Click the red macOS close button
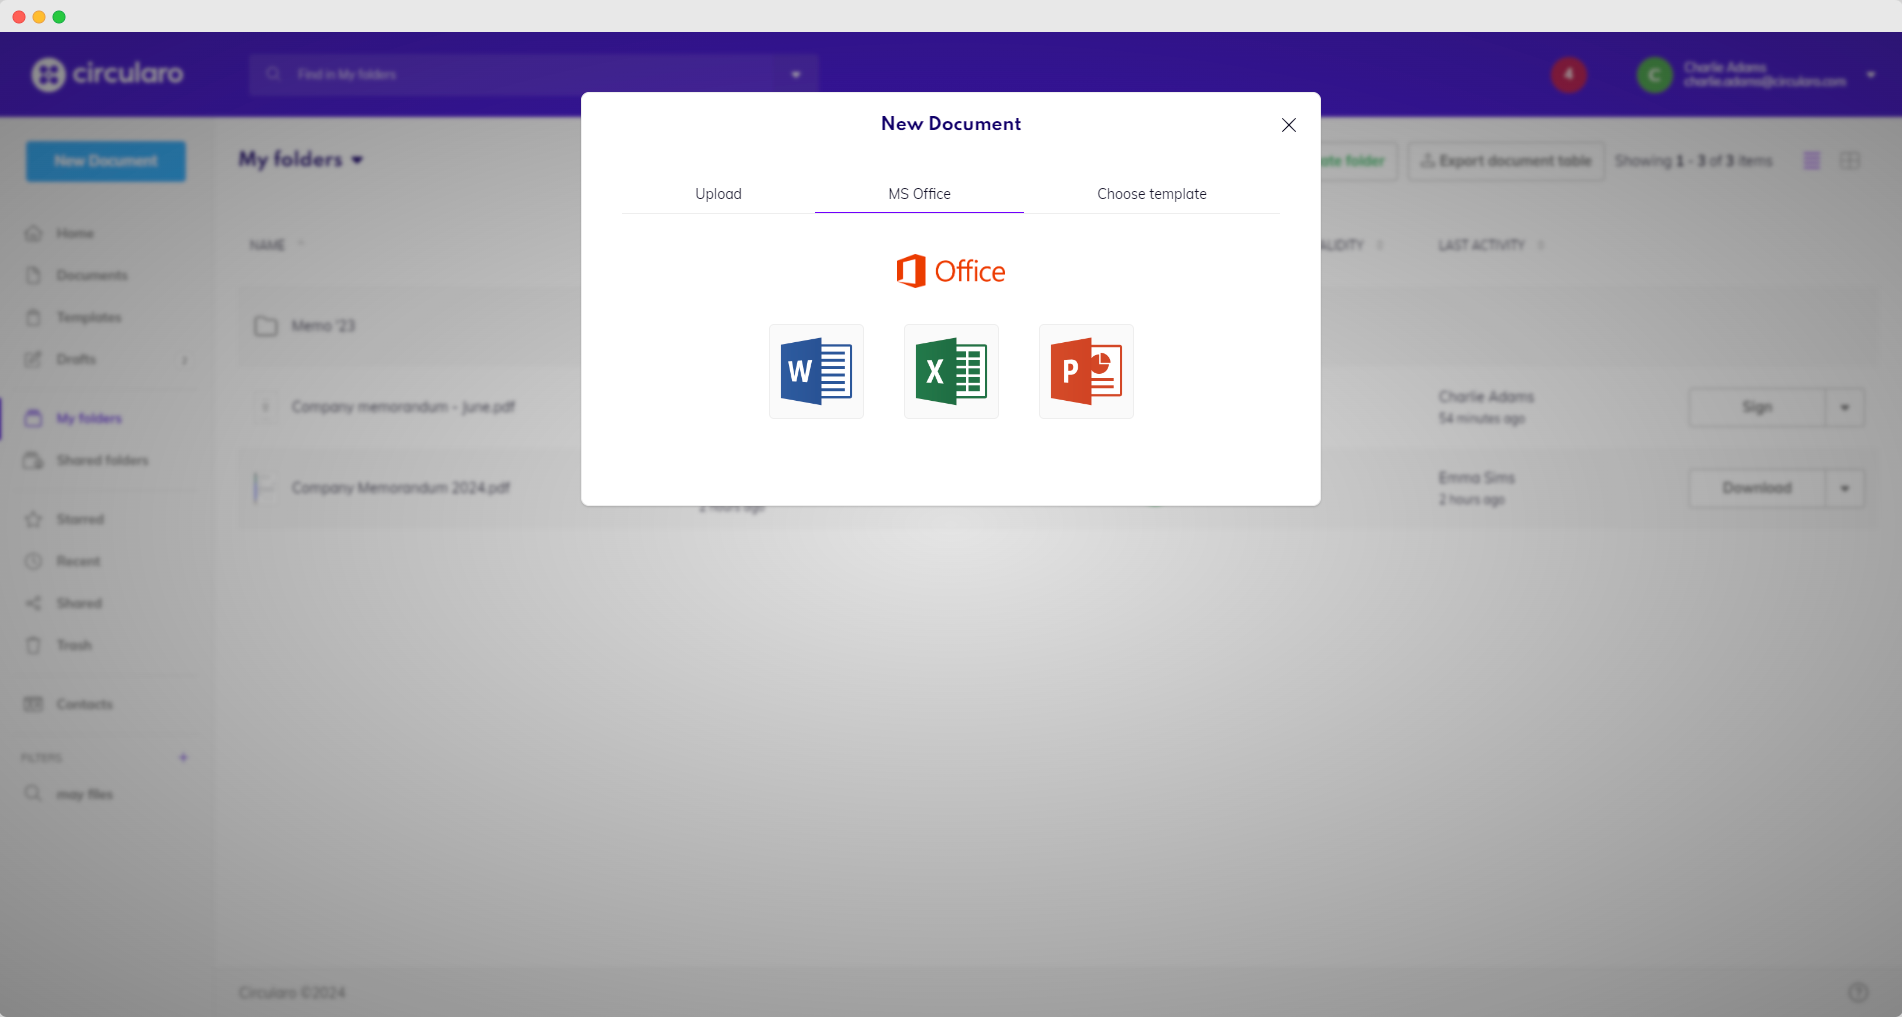 (19, 17)
